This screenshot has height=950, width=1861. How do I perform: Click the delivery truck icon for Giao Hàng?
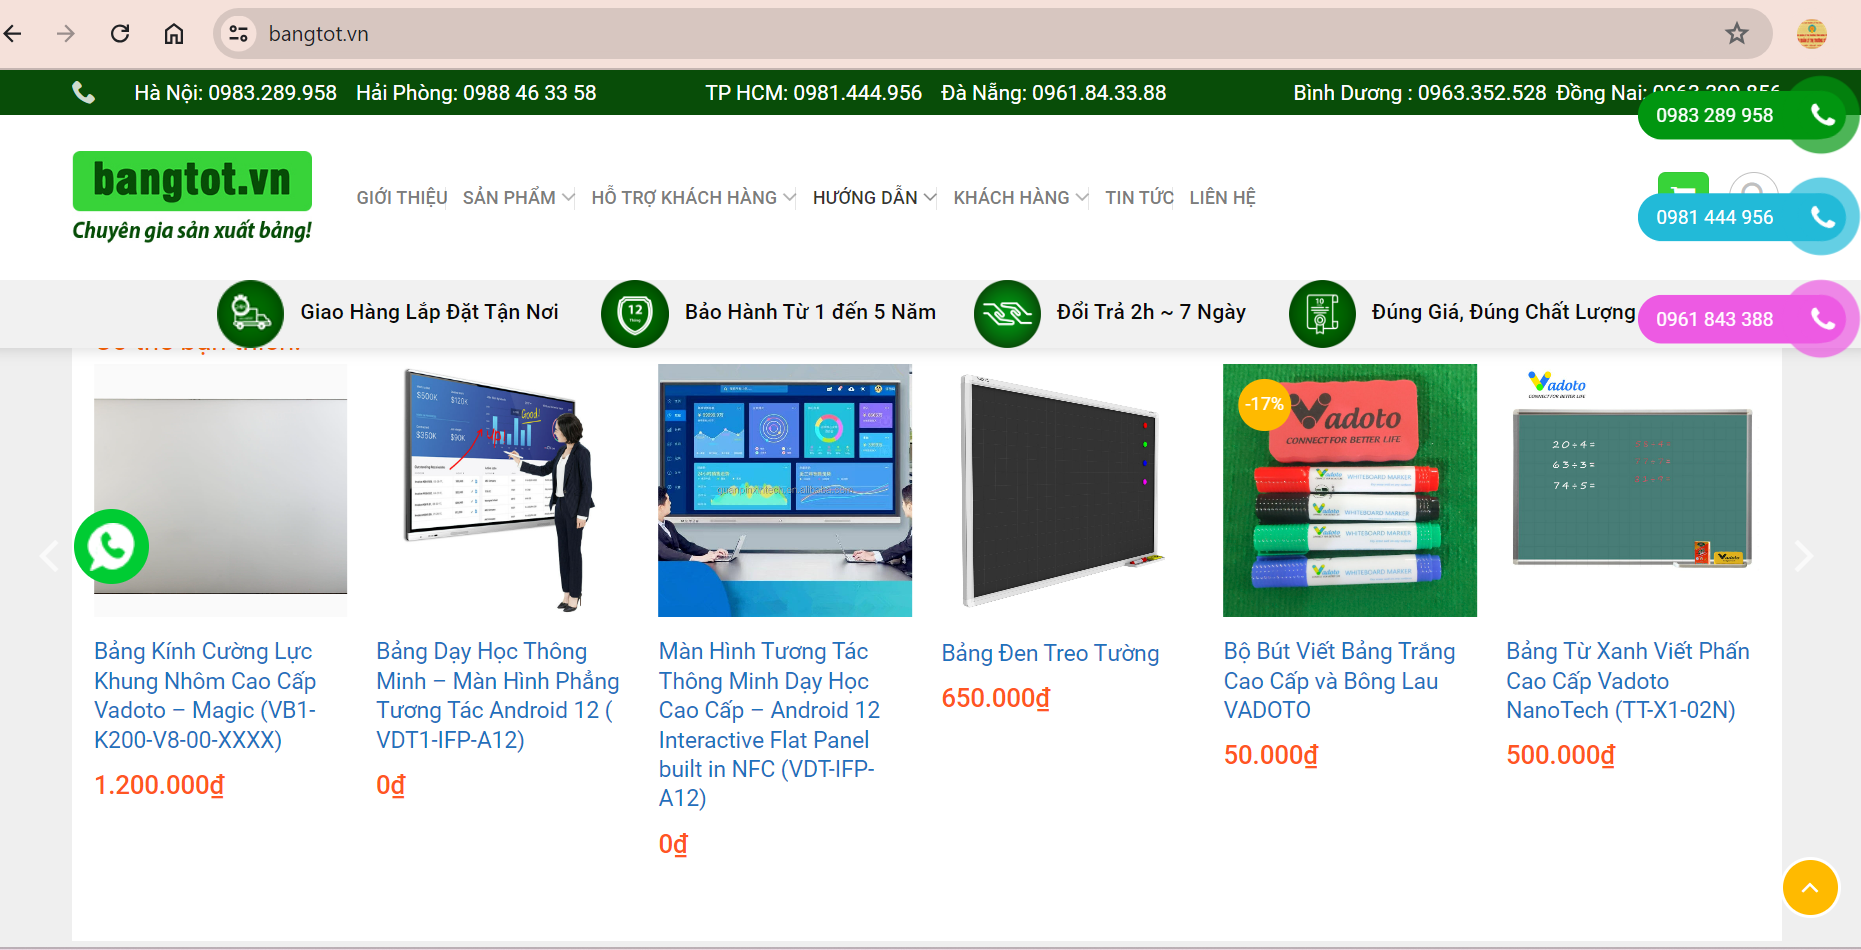pos(250,313)
